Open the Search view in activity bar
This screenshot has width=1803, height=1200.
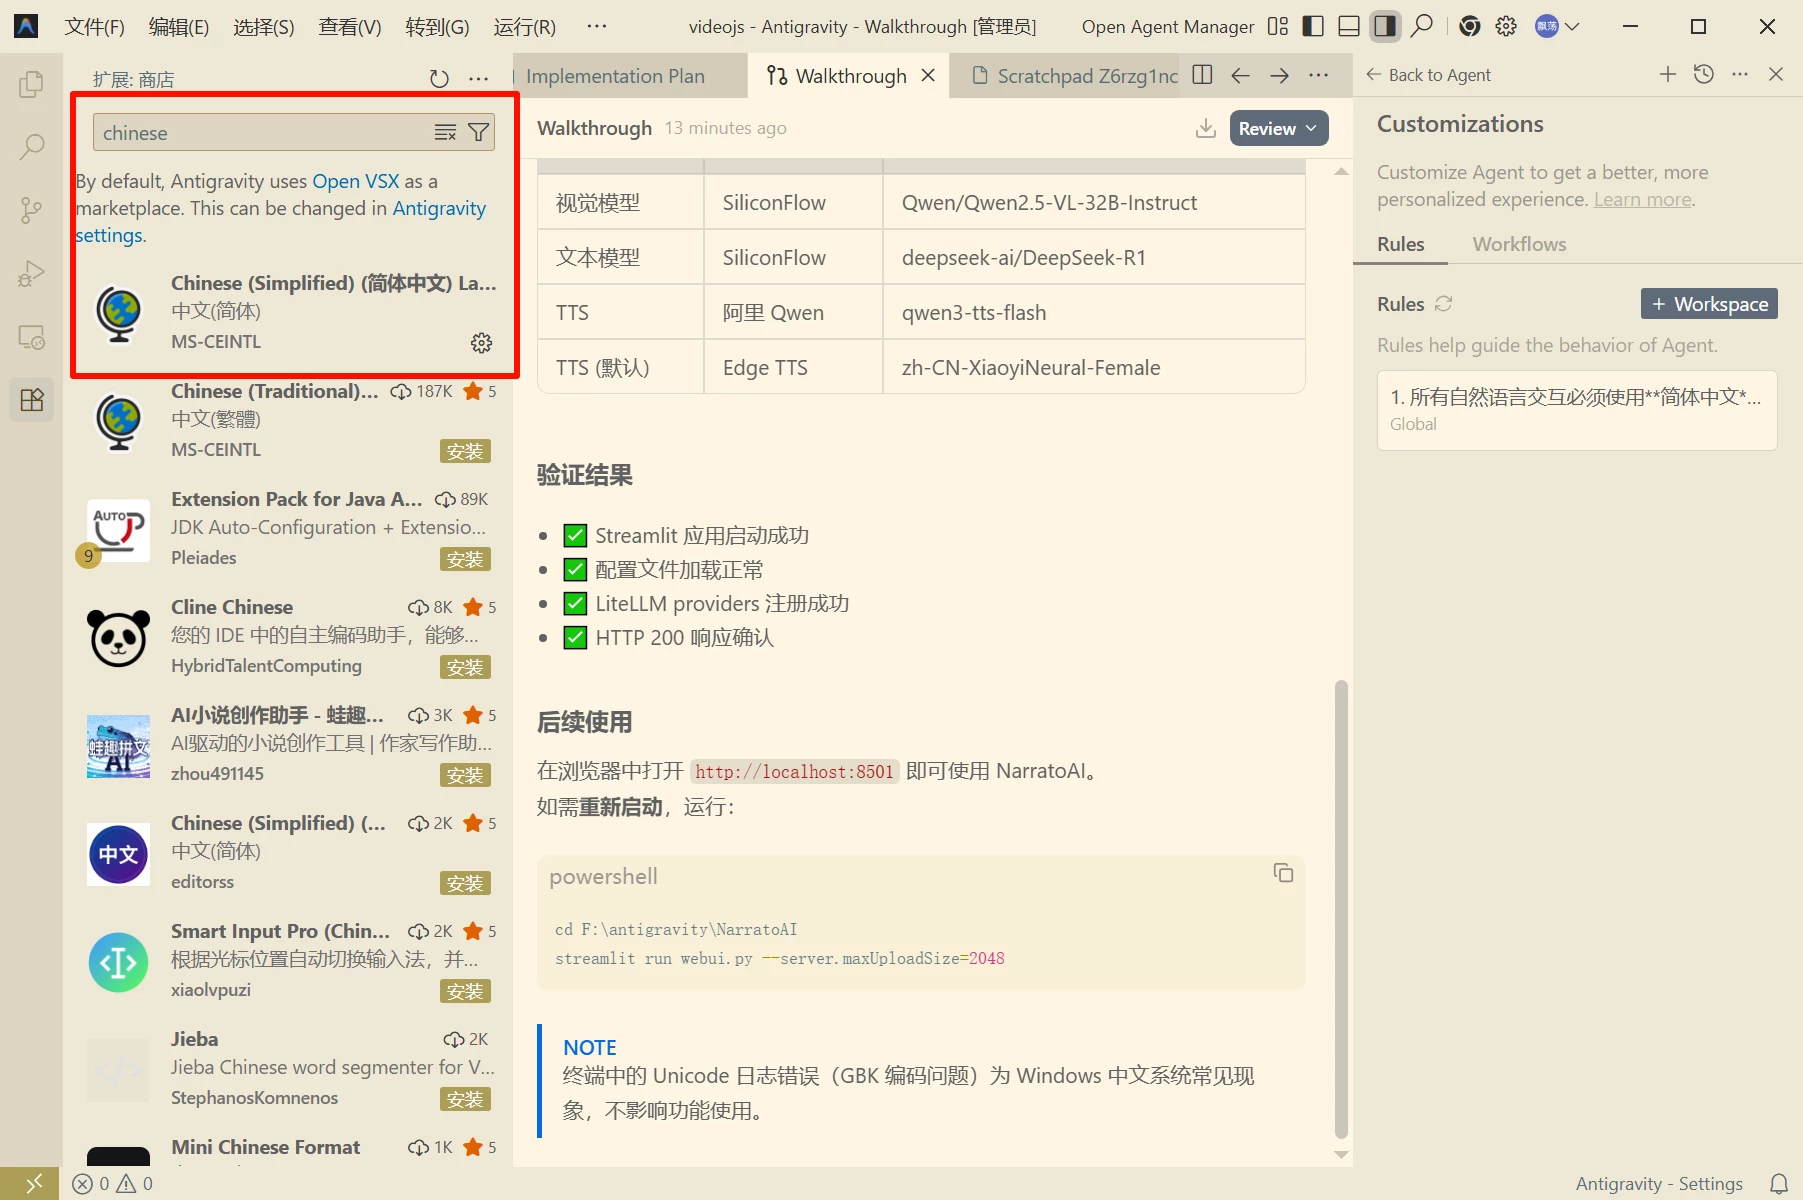31,148
